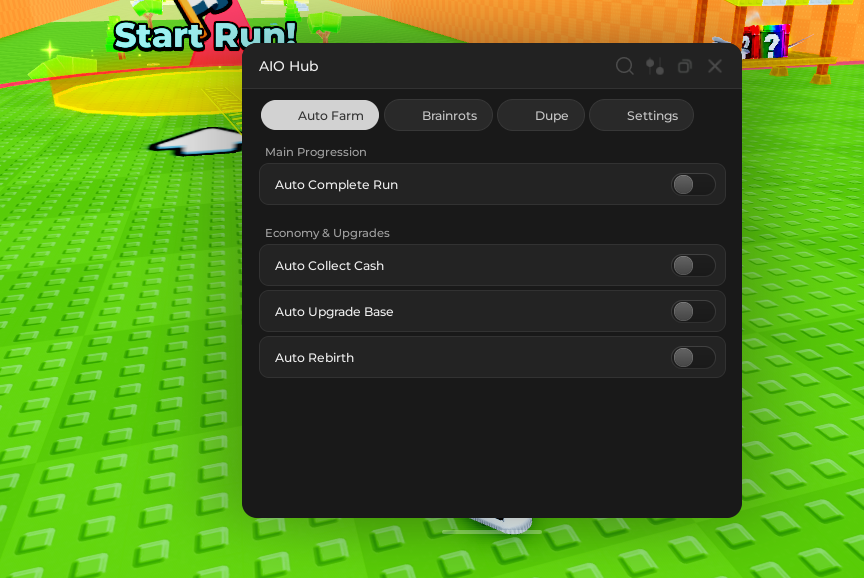Close the AIO Hub window

[715, 66]
